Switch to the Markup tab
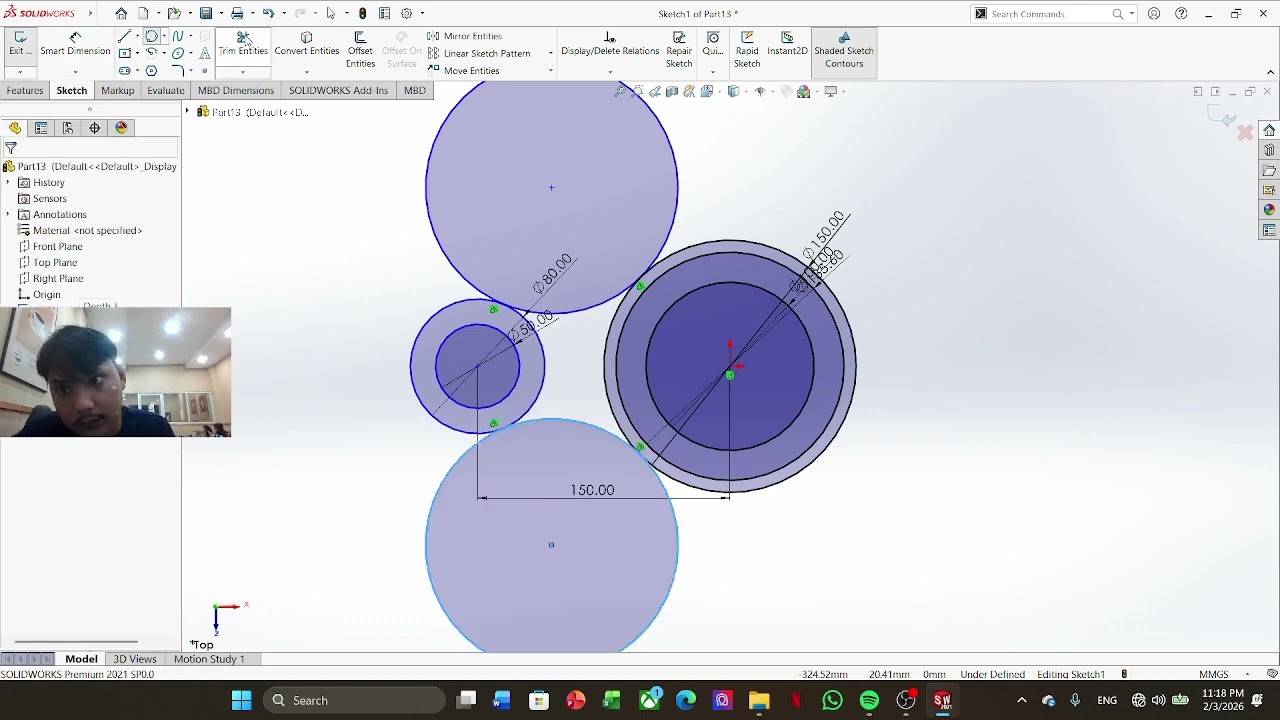The height and width of the screenshot is (720, 1280). [117, 90]
